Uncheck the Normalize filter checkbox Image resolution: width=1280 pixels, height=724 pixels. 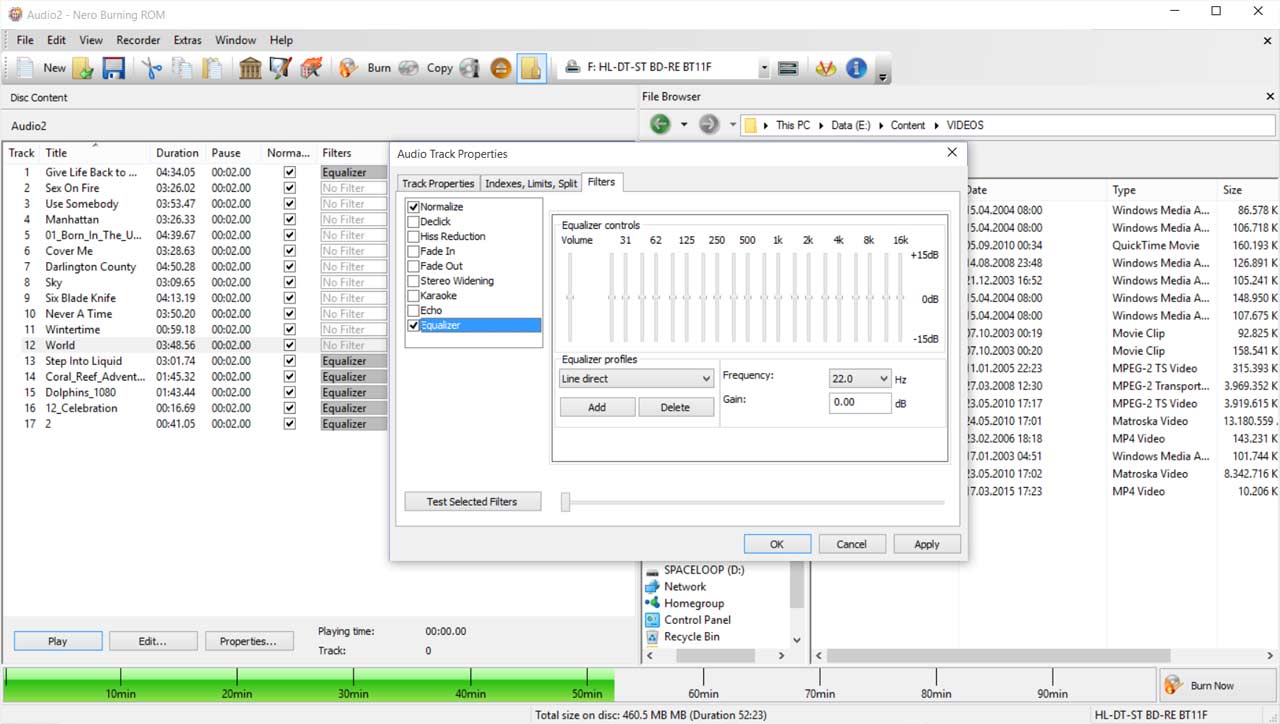[x=414, y=207]
